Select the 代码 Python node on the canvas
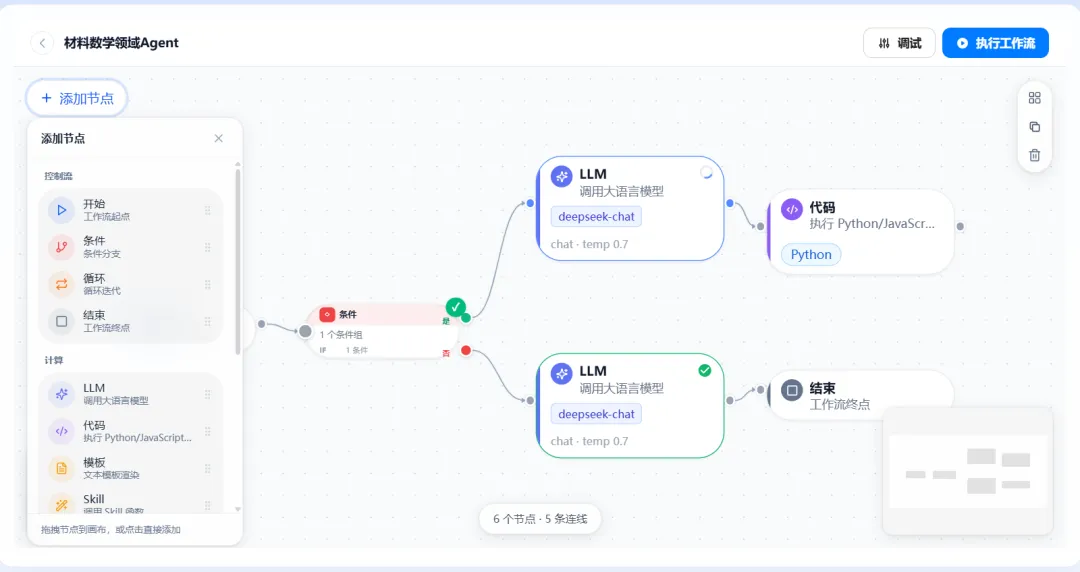The height and width of the screenshot is (572, 1080). coord(861,232)
